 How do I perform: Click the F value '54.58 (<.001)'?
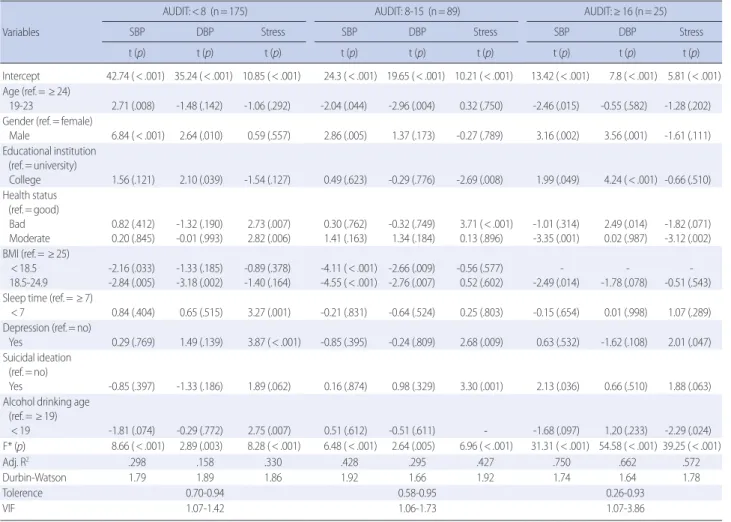click(628, 446)
